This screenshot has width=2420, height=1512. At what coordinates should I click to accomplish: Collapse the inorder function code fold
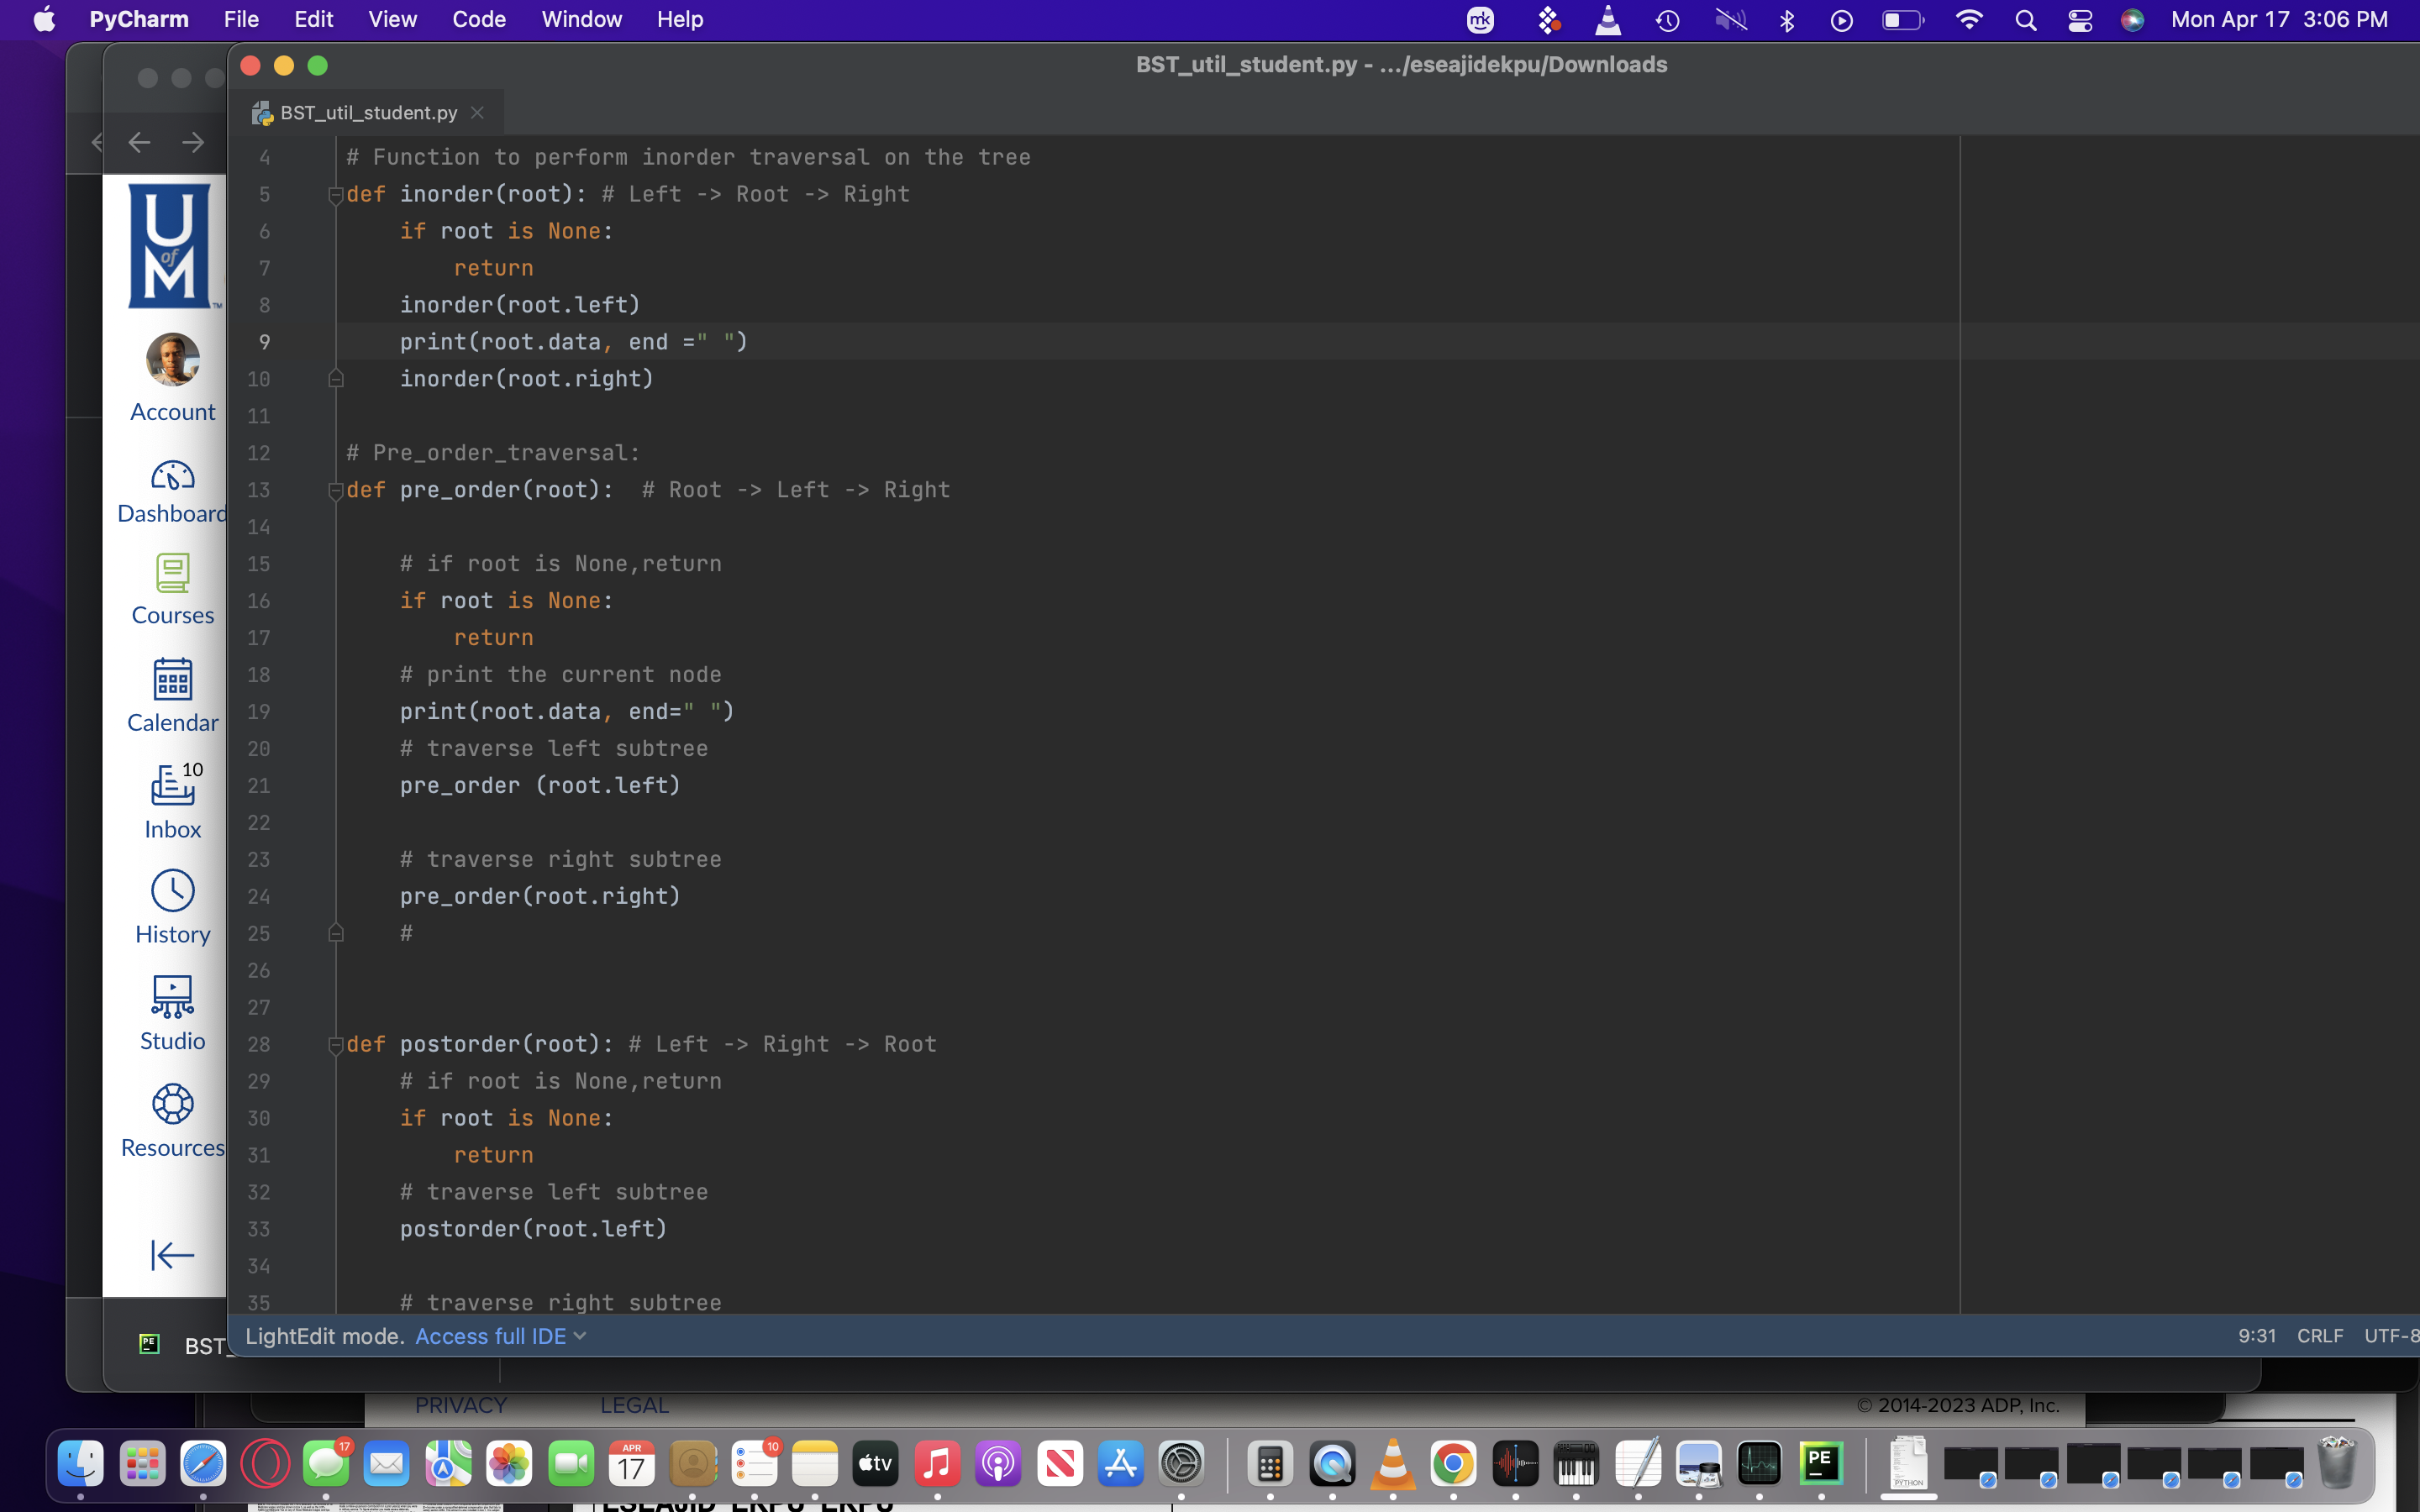(x=336, y=195)
